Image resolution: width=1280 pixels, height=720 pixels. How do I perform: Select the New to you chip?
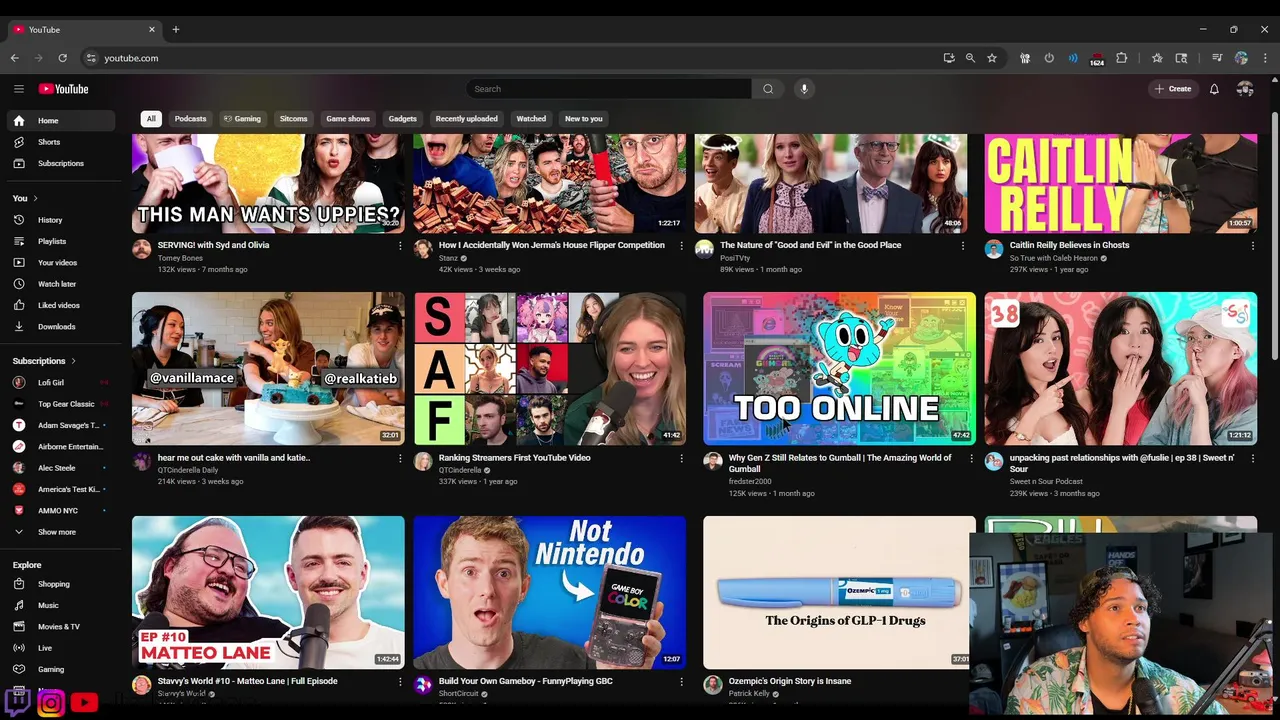coord(583,119)
